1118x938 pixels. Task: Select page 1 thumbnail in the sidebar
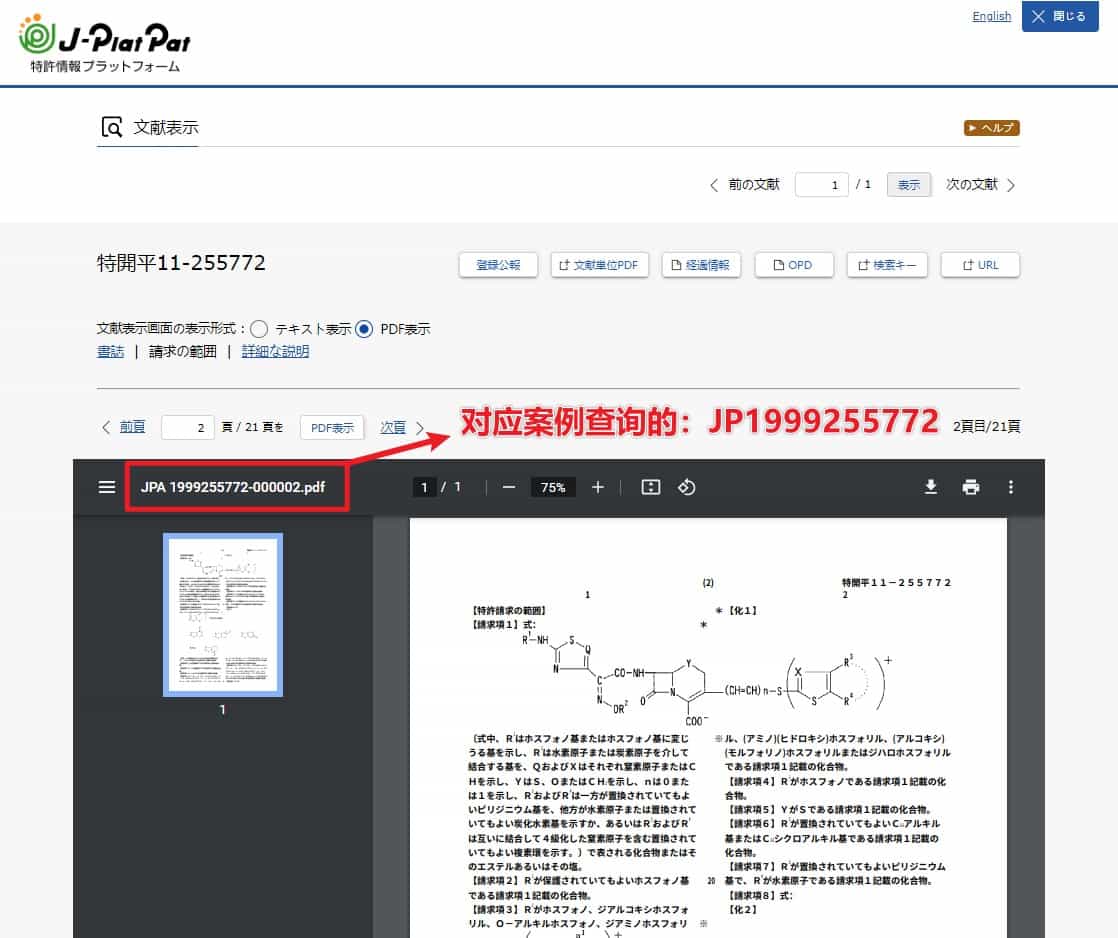(222, 614)
